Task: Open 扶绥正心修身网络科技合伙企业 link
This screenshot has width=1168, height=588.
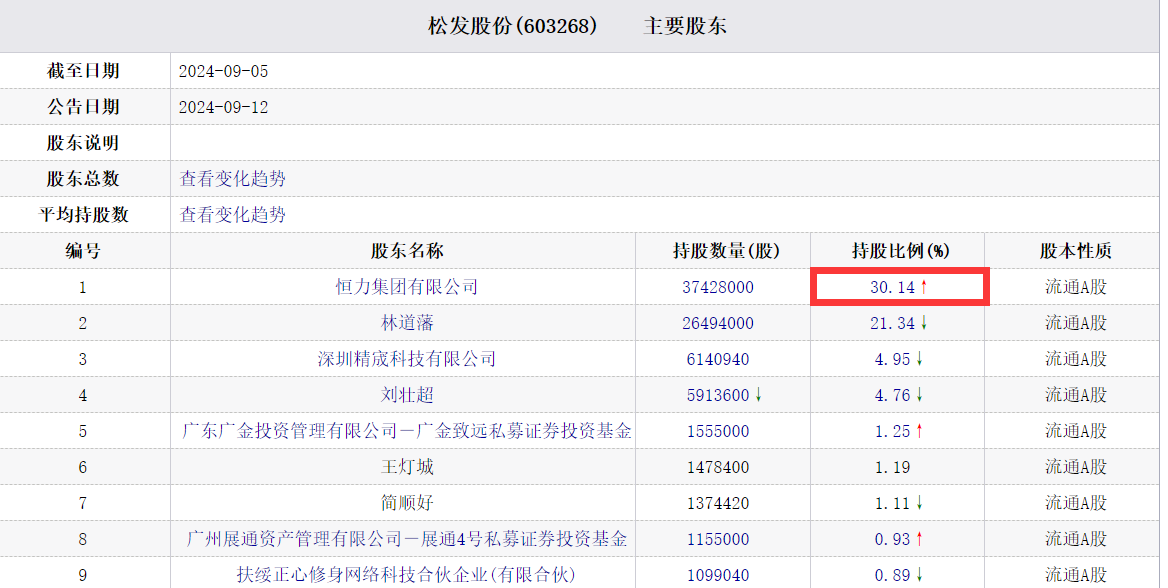Action: (x=407, y=575)
